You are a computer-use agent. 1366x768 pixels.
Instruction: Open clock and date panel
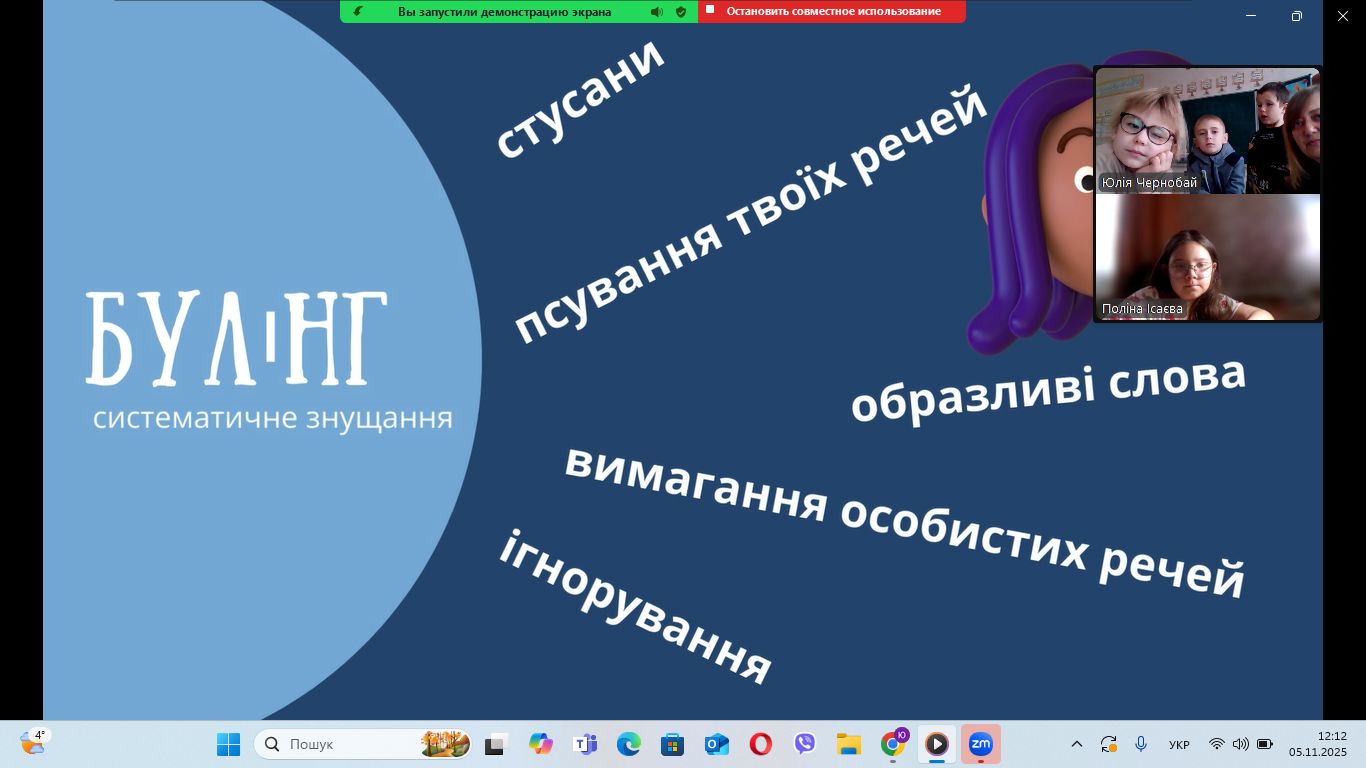1317,744
